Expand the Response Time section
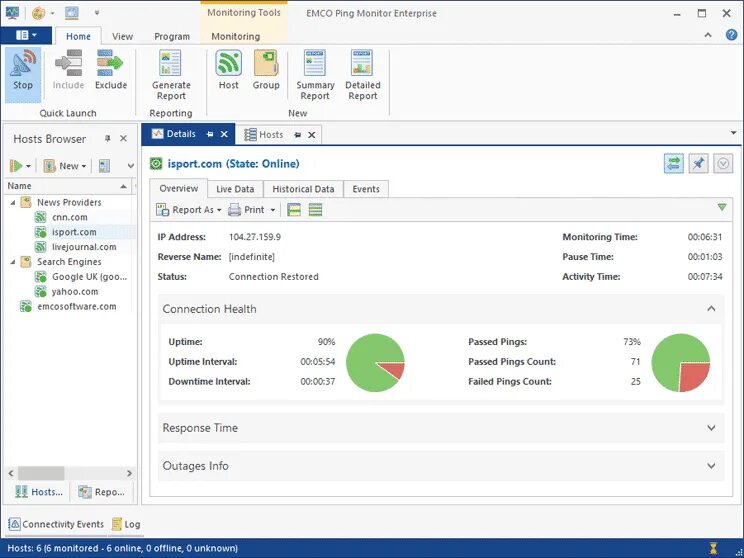The image size is (744, 558). [x=711, y=428]
